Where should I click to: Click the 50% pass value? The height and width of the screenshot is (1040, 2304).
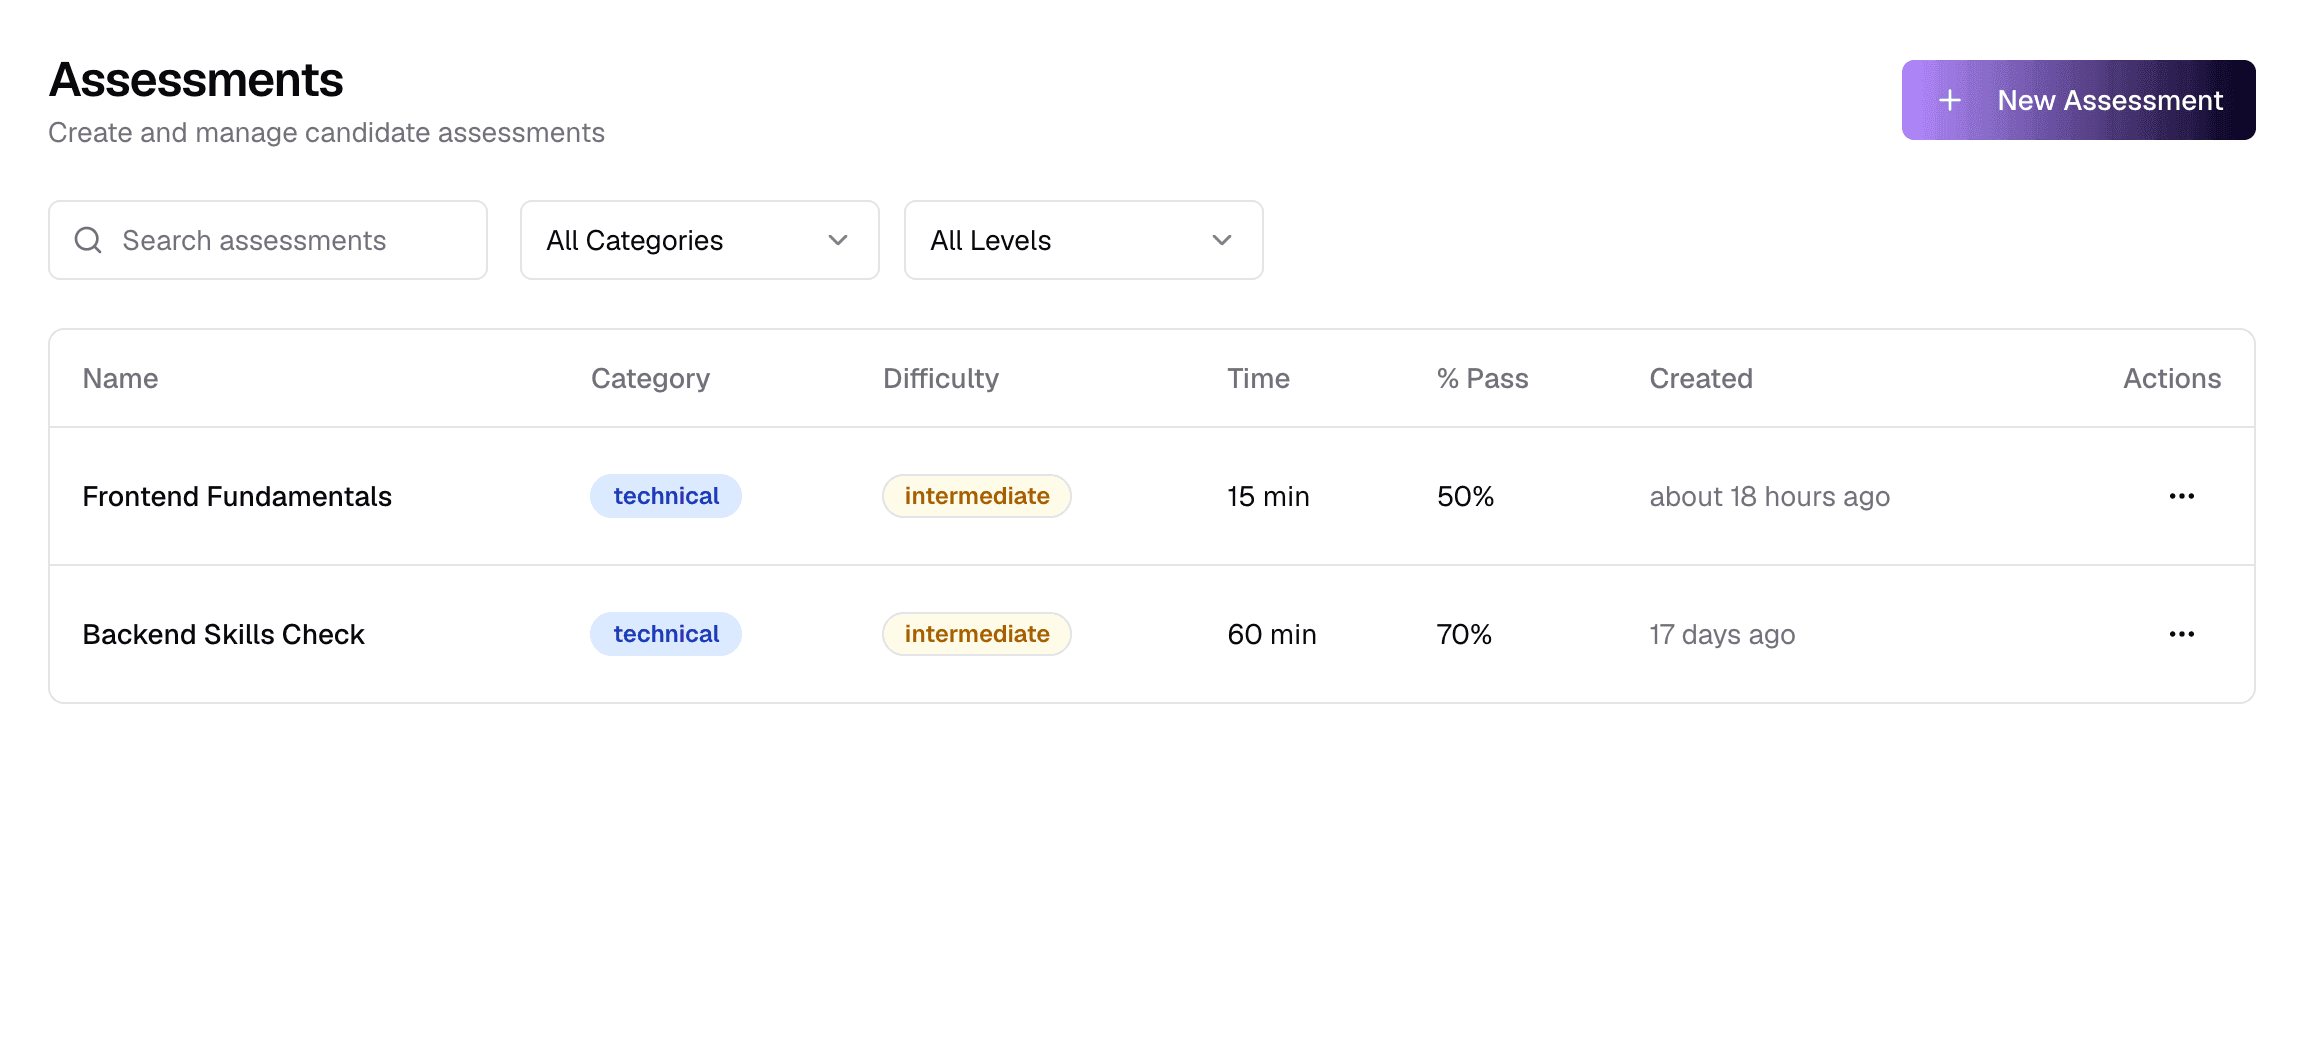click(x=1465, y=496)
